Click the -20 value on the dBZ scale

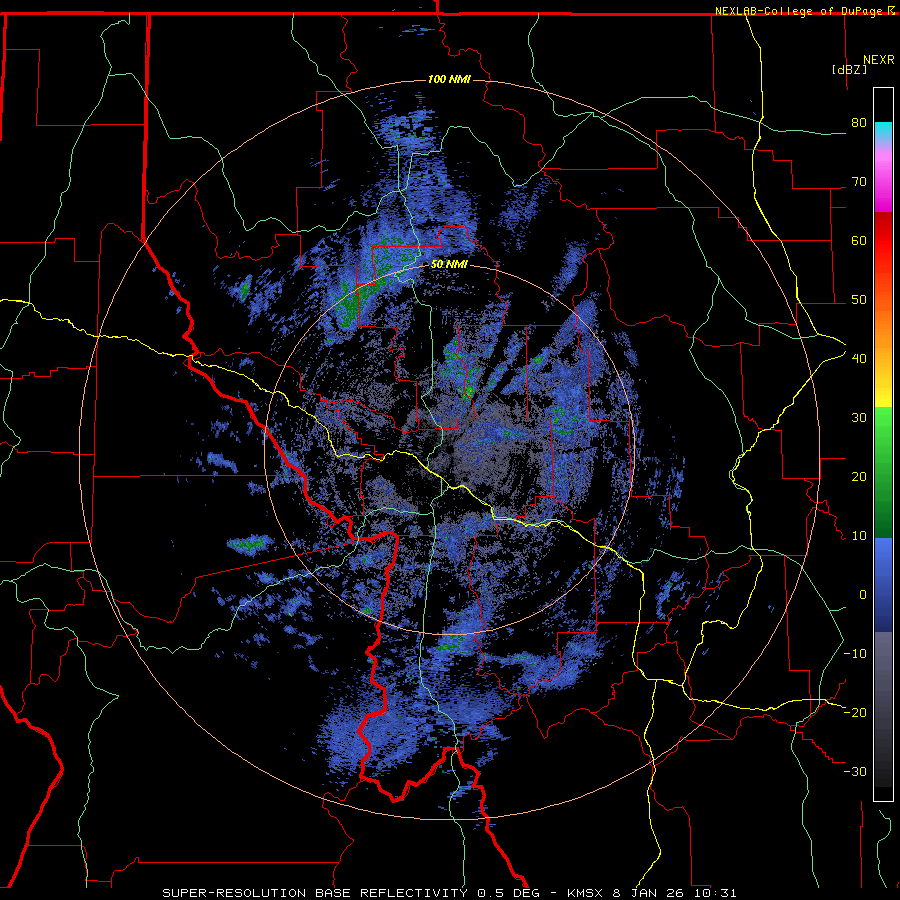tap(855, 712)
